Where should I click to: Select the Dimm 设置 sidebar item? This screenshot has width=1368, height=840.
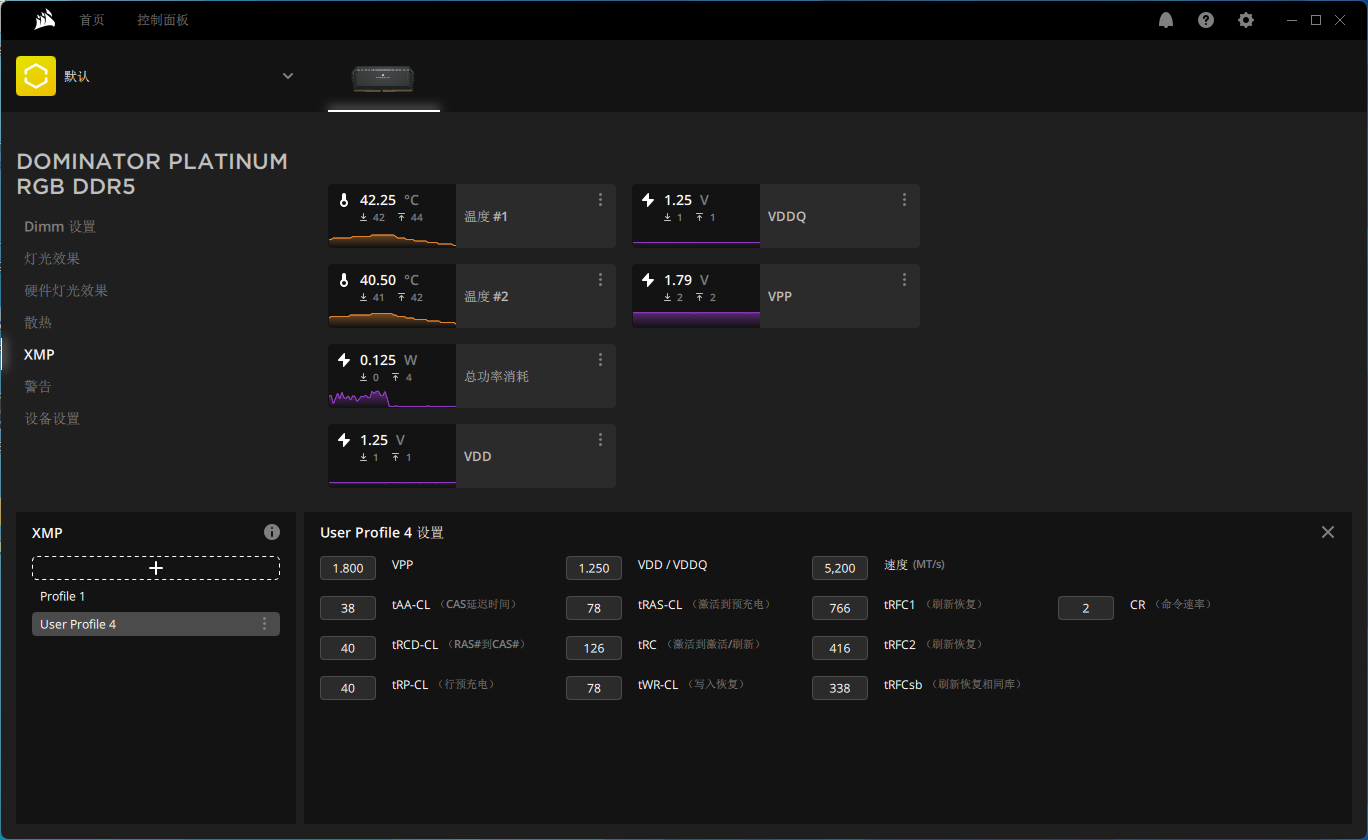pyautogui.click(x=60, y=227)
